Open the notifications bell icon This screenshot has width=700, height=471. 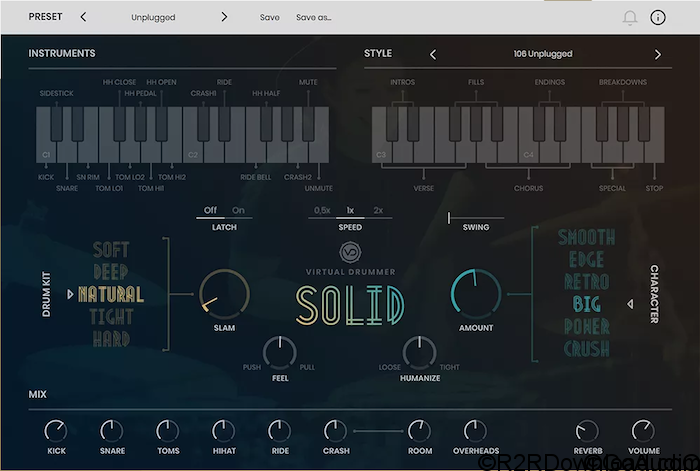pyautogui.click(x=630, y=18)
